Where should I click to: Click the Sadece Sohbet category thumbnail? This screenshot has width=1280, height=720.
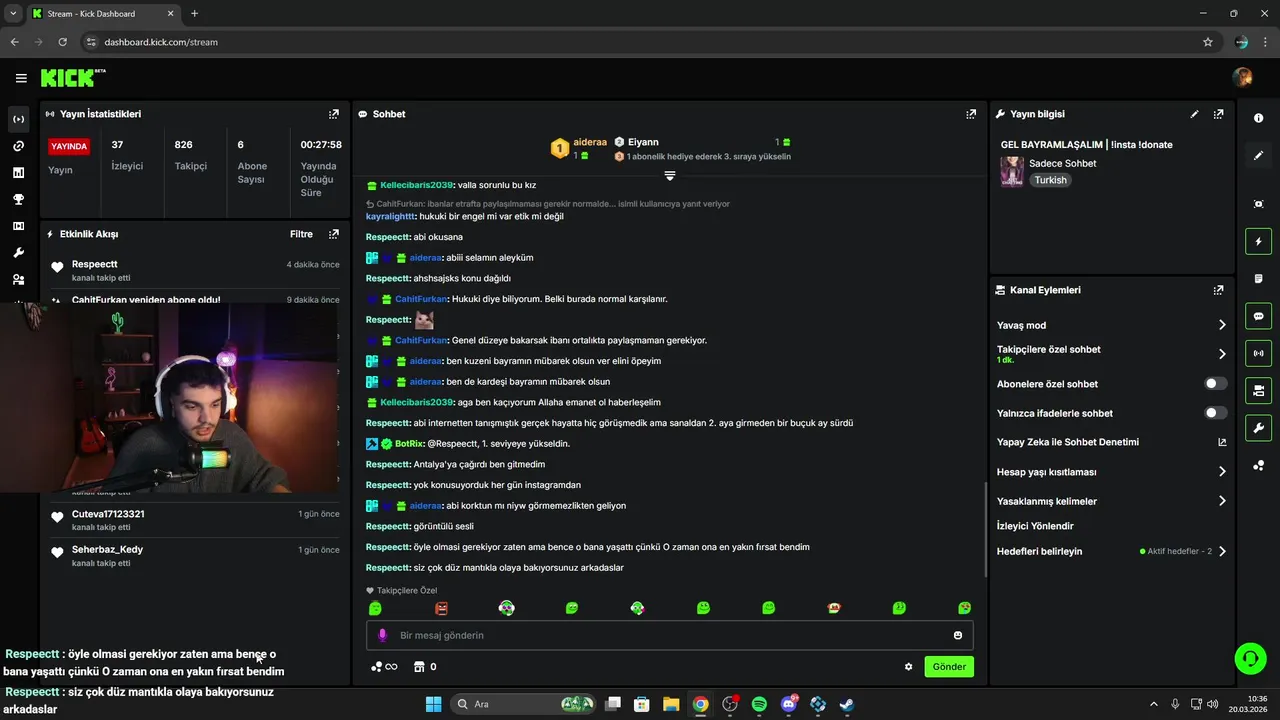click(1012, 171)
